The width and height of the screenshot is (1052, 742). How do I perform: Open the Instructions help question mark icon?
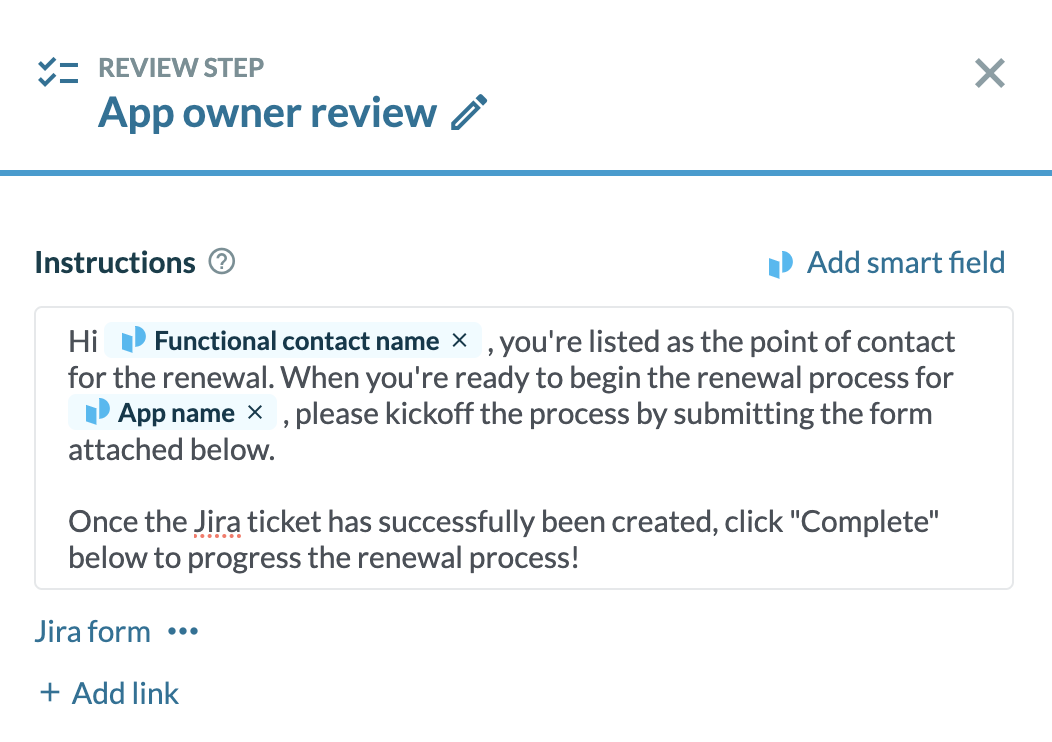(x=221, y=262)
